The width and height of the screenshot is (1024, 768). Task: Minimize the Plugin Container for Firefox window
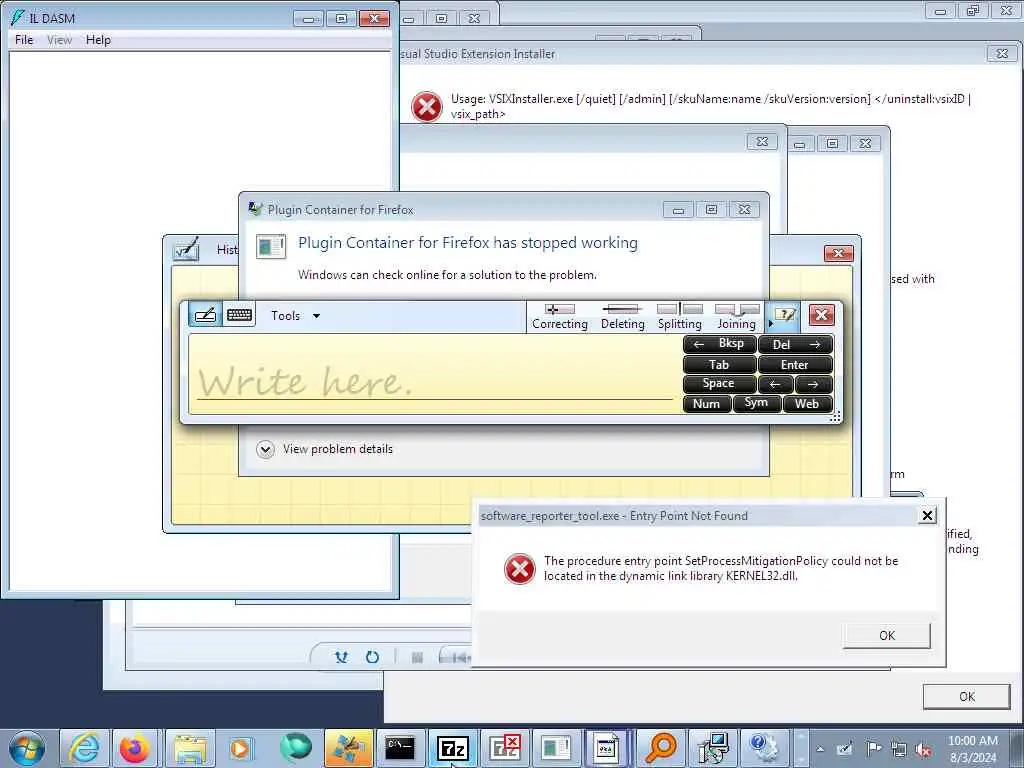tap(679, 210)
